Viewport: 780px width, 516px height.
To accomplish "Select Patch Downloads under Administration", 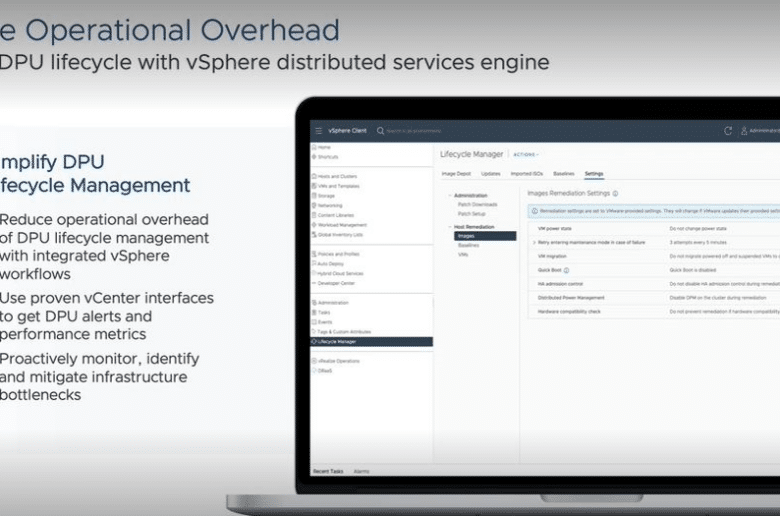I will coord(478,205).
